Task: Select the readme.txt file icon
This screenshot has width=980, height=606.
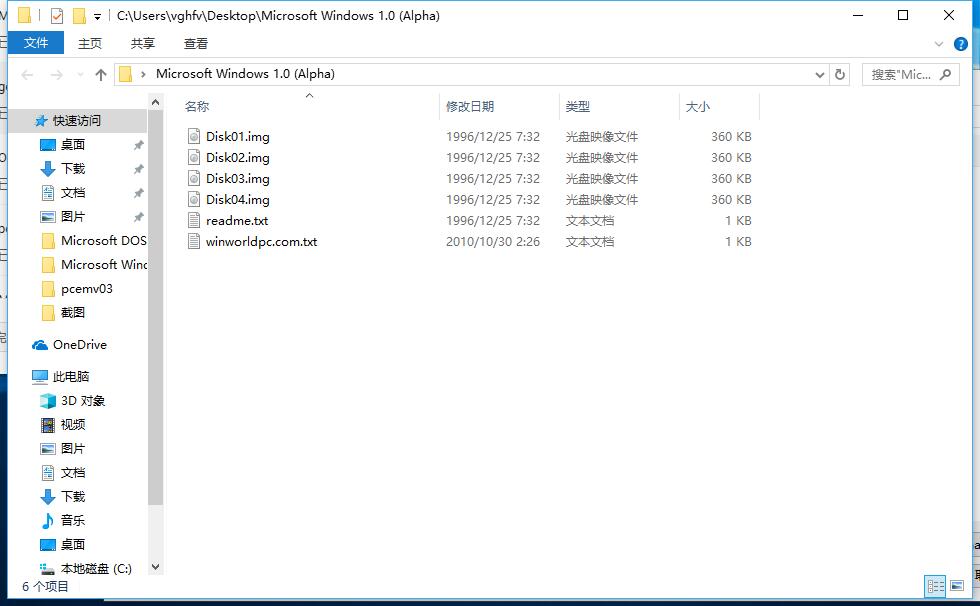Action: 194,221
